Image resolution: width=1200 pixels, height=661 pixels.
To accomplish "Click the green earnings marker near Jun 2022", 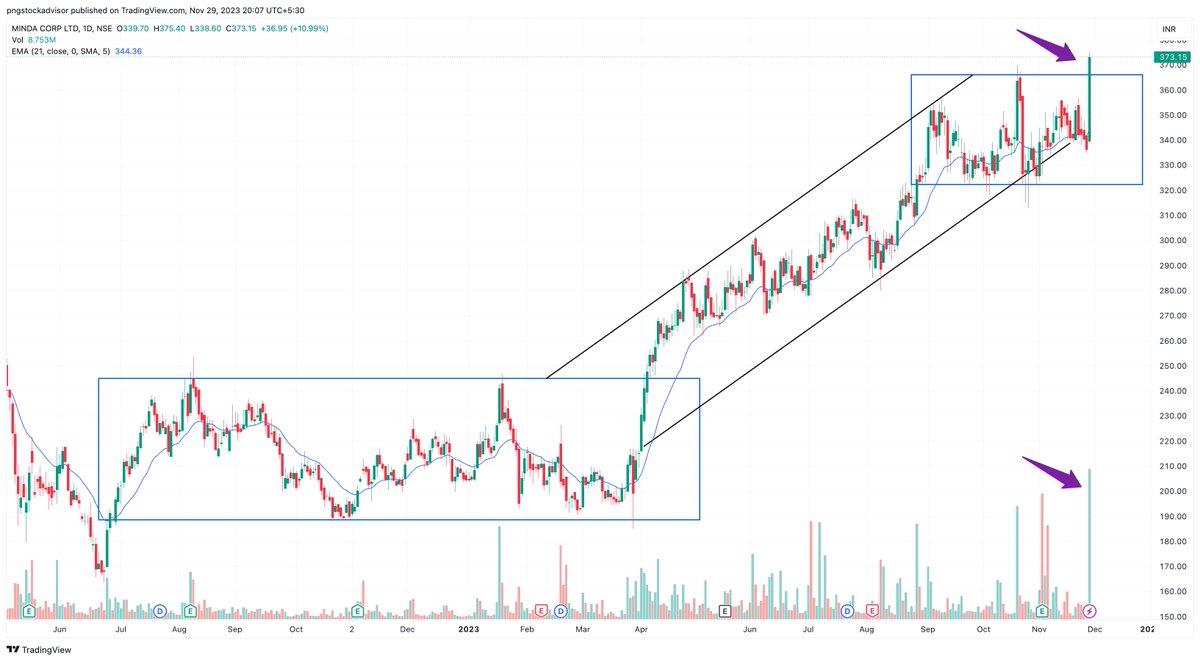I will [x=29, y=610].
